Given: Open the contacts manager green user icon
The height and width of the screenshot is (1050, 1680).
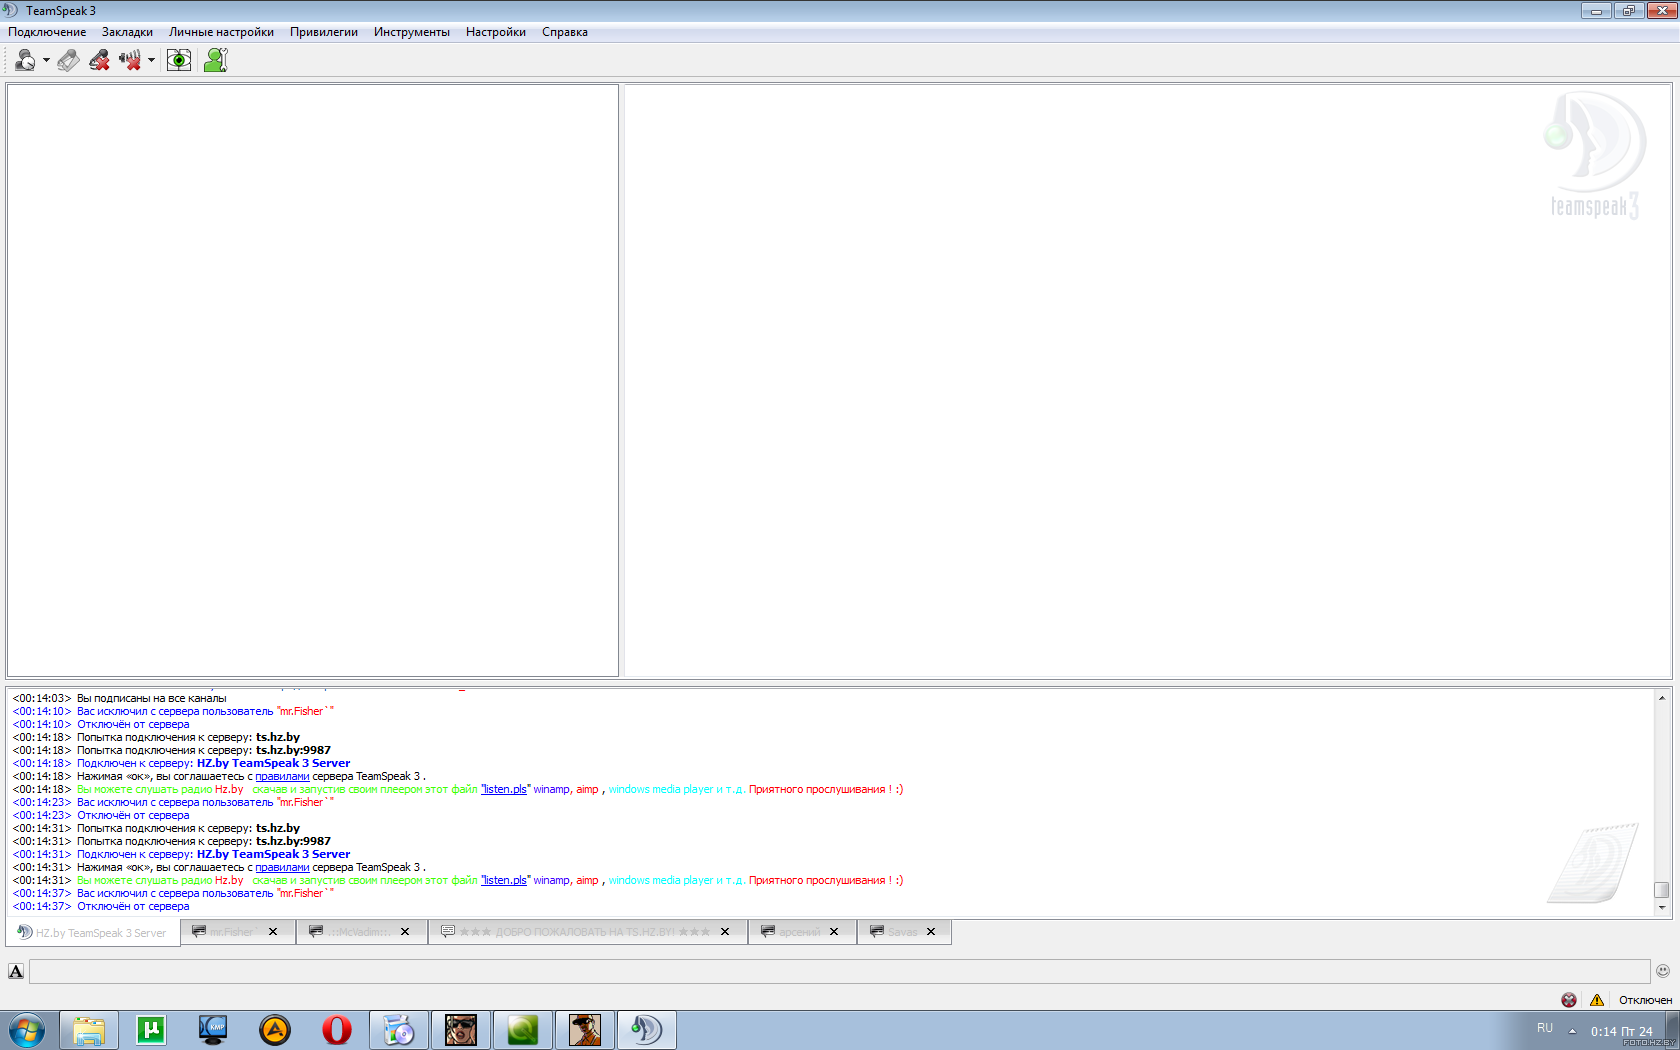Looking at the screenshot, I should 215,60.
